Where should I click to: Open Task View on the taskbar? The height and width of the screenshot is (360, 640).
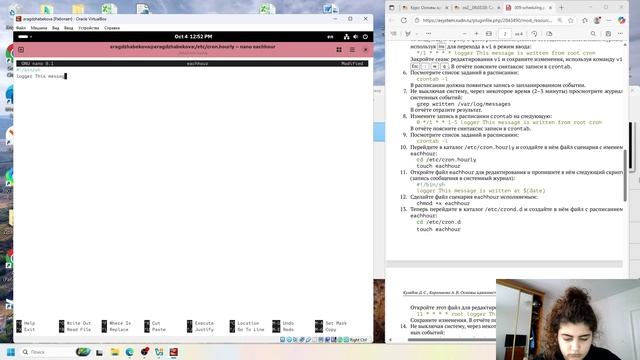pyautogui.click(x=99, y=352)
